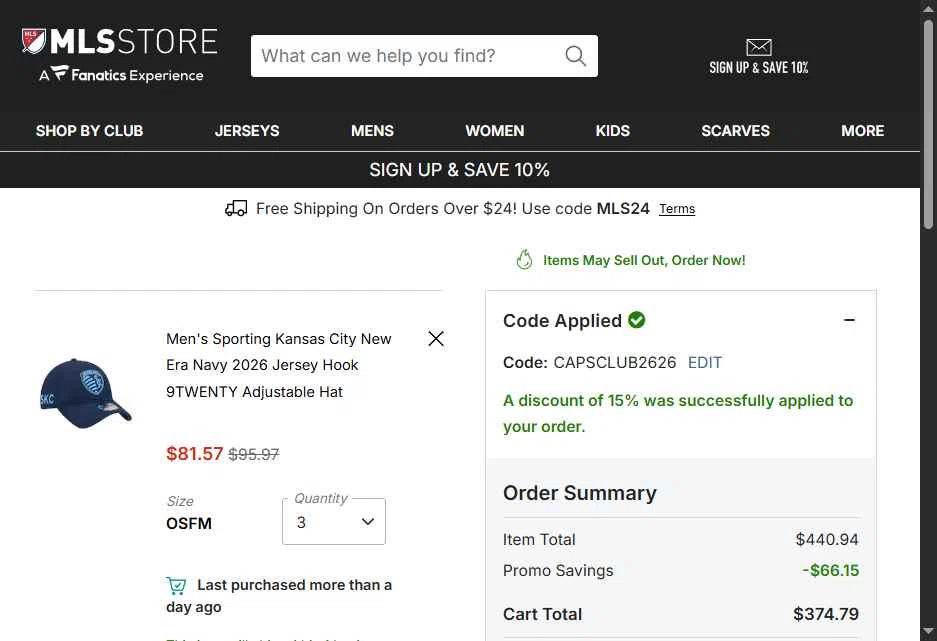937x641 pixels.
Task: Open the Scarves menu
Action: (736, 131)
